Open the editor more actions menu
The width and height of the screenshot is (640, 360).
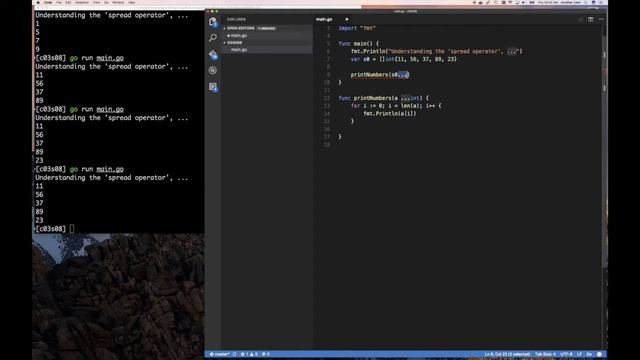tap(601, 19)
